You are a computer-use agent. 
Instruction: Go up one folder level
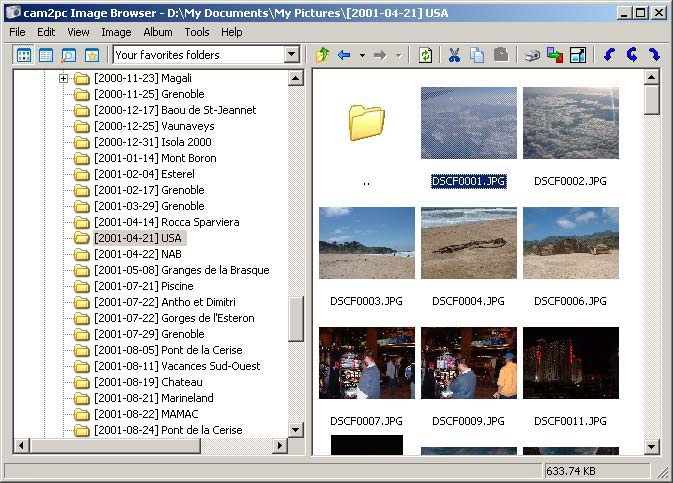click(x=322, y=55)
